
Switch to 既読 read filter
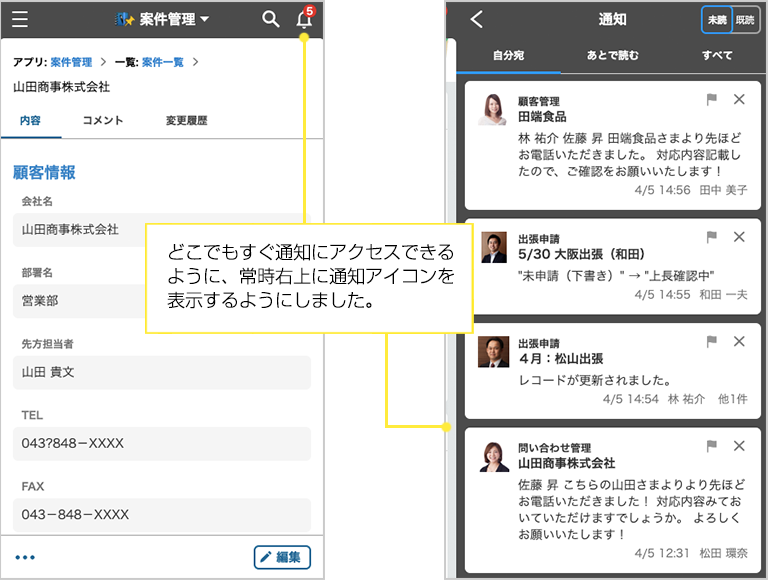(745, 20)
